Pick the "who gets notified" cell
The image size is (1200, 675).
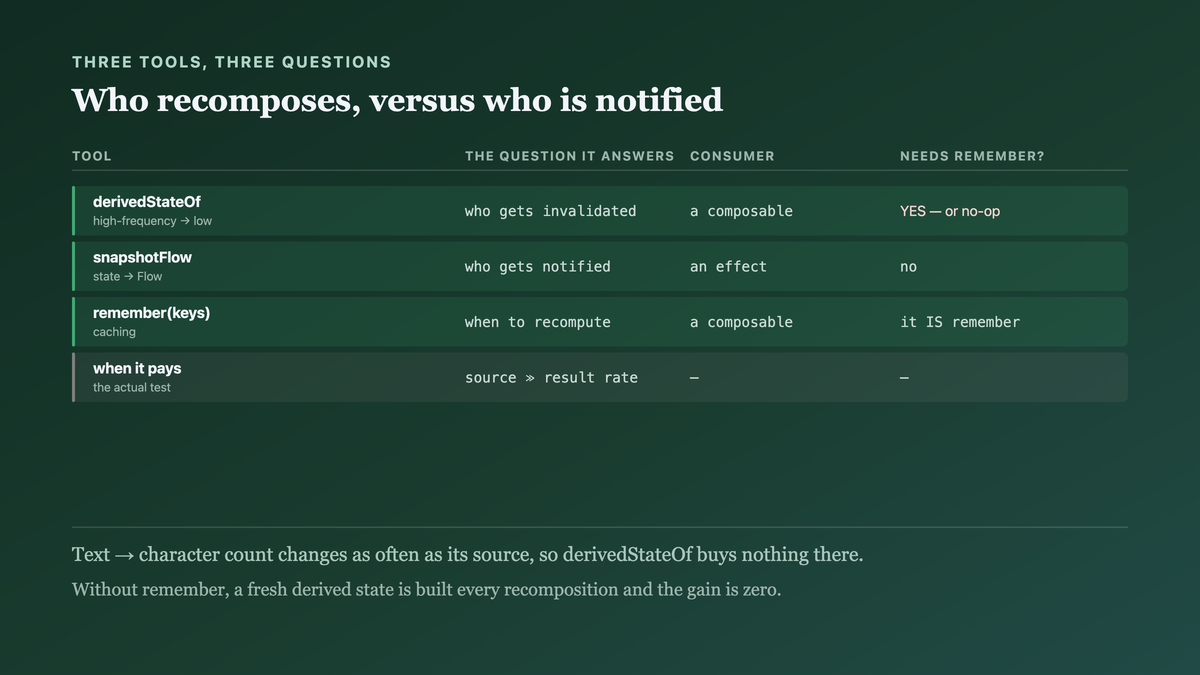(537, 266)
